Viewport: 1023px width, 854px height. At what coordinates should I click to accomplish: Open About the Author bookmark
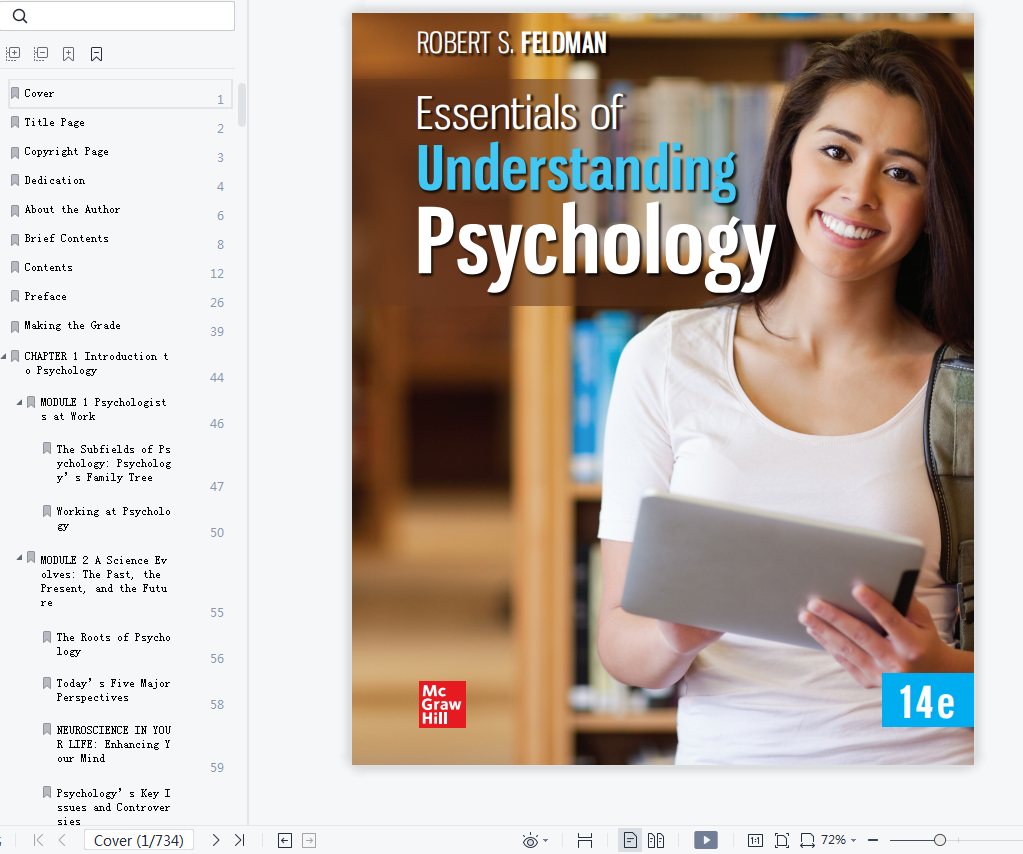click(72, 209)
